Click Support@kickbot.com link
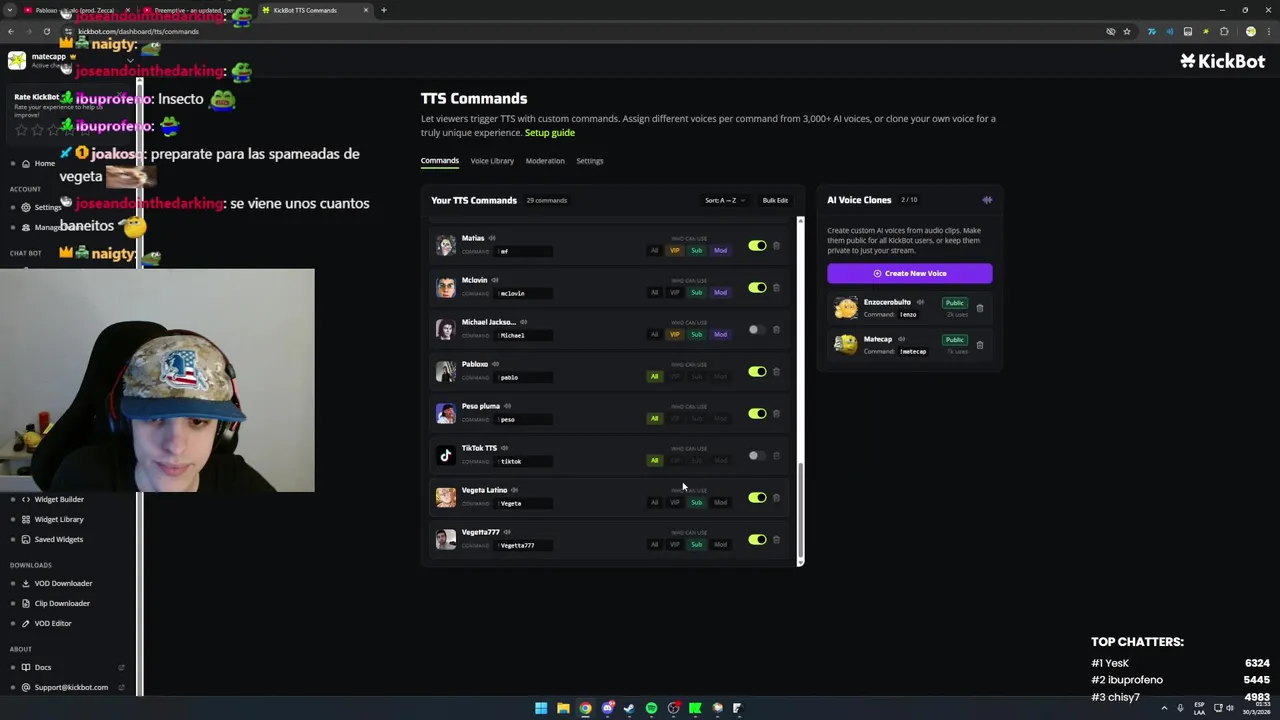 tap(71, 687)
